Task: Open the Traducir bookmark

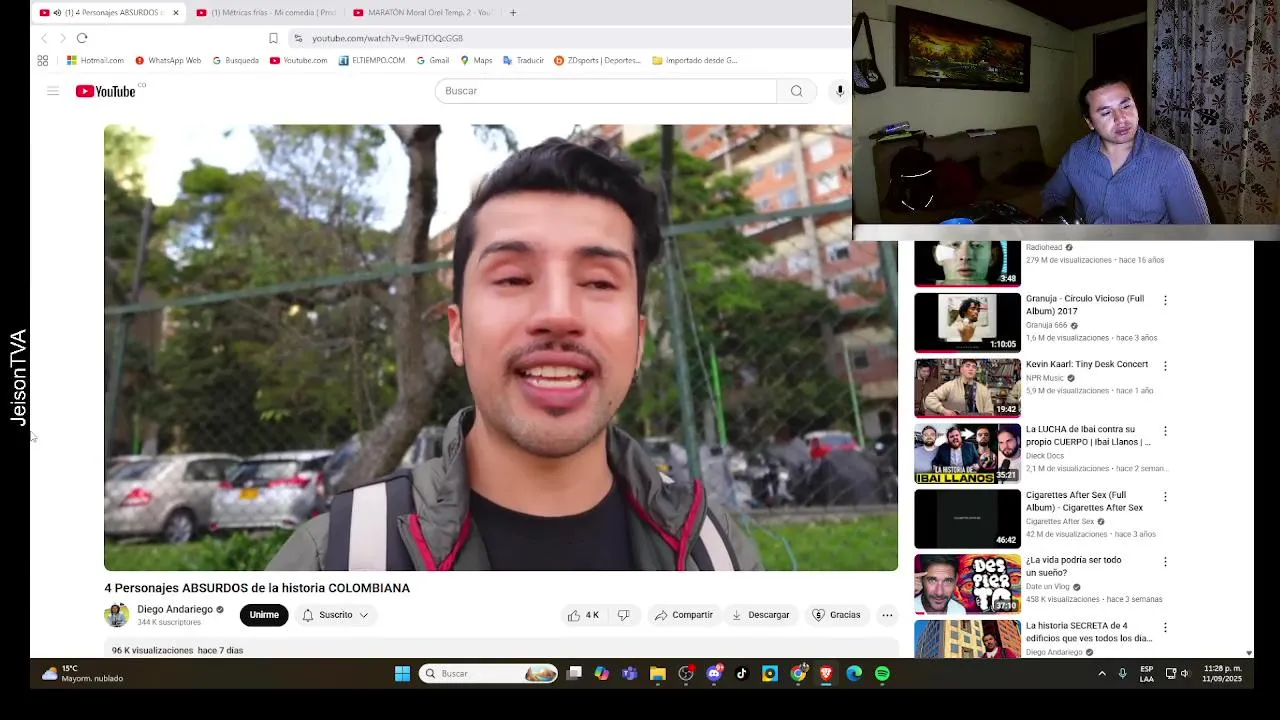Action: tap(524, 60)
